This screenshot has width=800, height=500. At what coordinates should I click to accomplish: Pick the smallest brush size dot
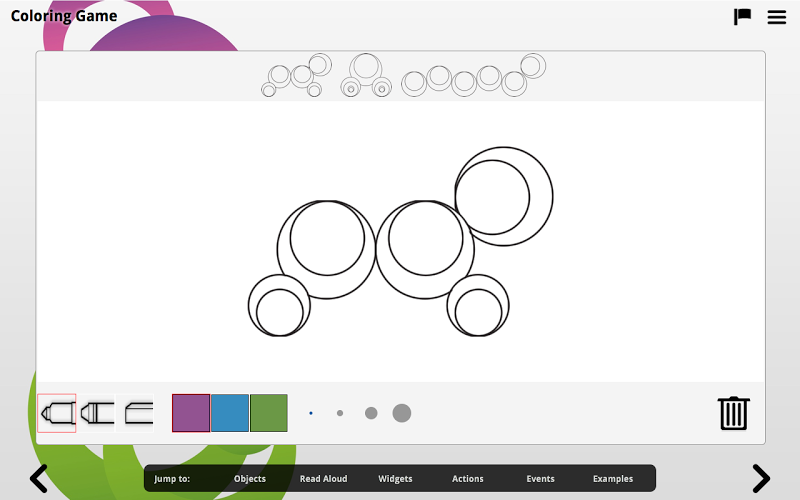point(311,413)
